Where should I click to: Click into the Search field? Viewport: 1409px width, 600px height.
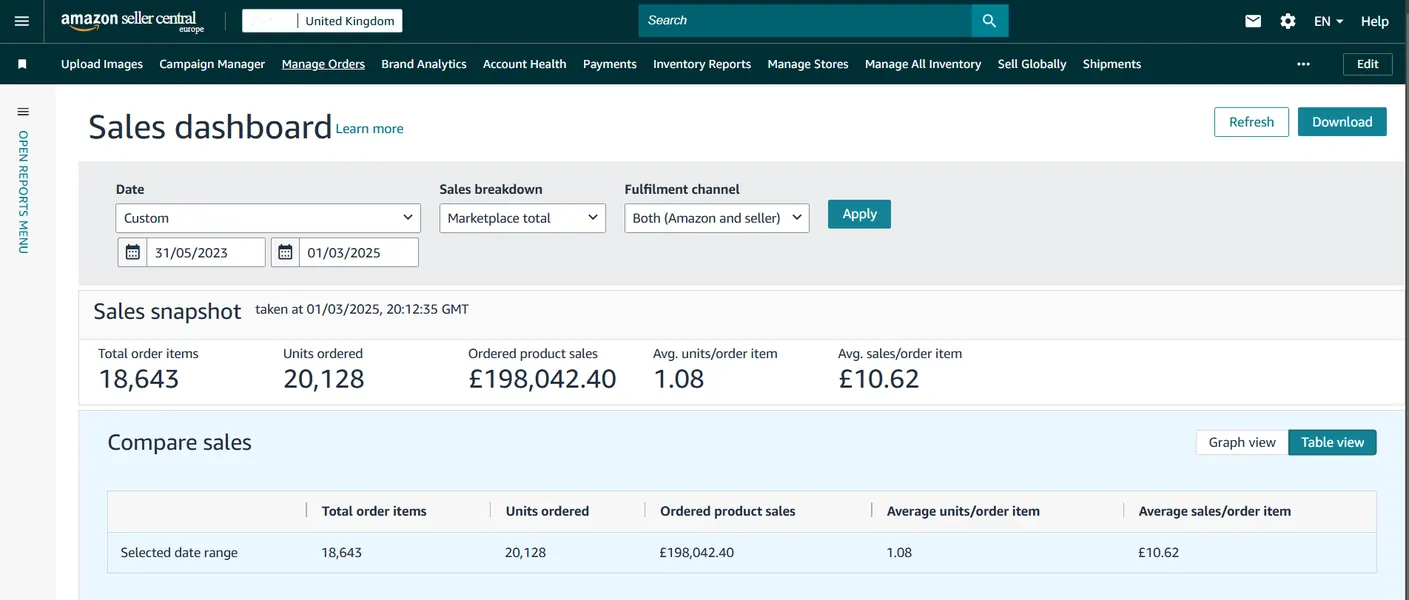coord(805,21)
